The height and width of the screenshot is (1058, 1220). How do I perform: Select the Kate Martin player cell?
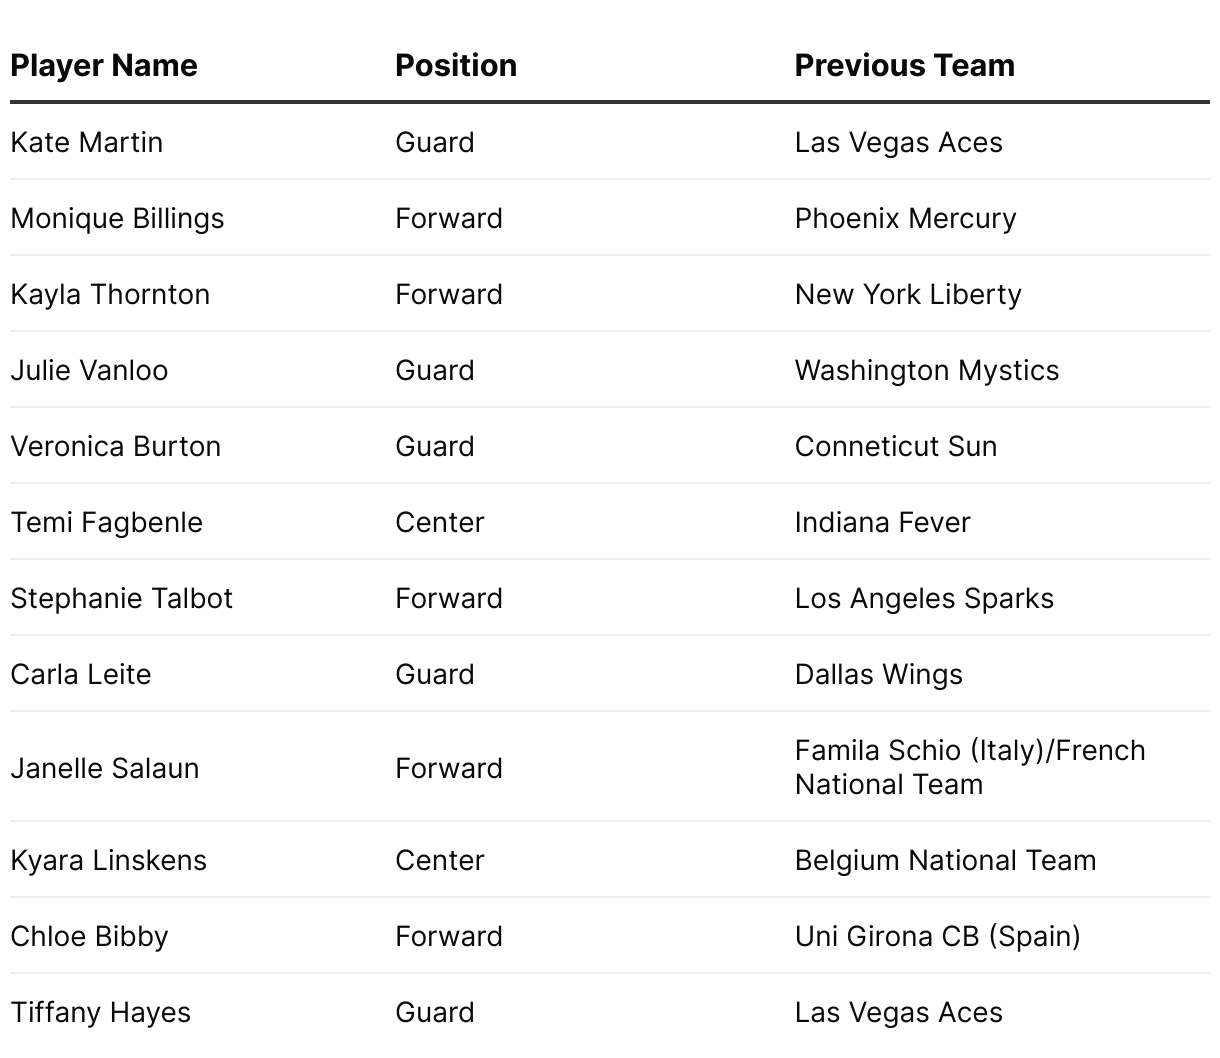(87, 142)
